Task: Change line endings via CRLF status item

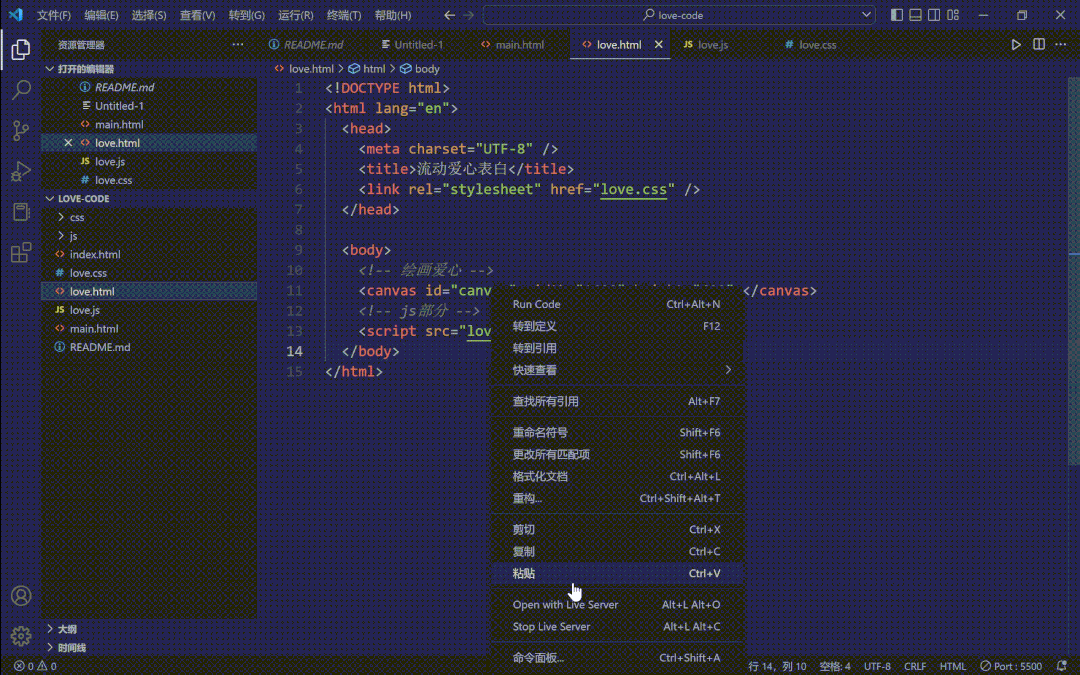Action: [915, 666]
